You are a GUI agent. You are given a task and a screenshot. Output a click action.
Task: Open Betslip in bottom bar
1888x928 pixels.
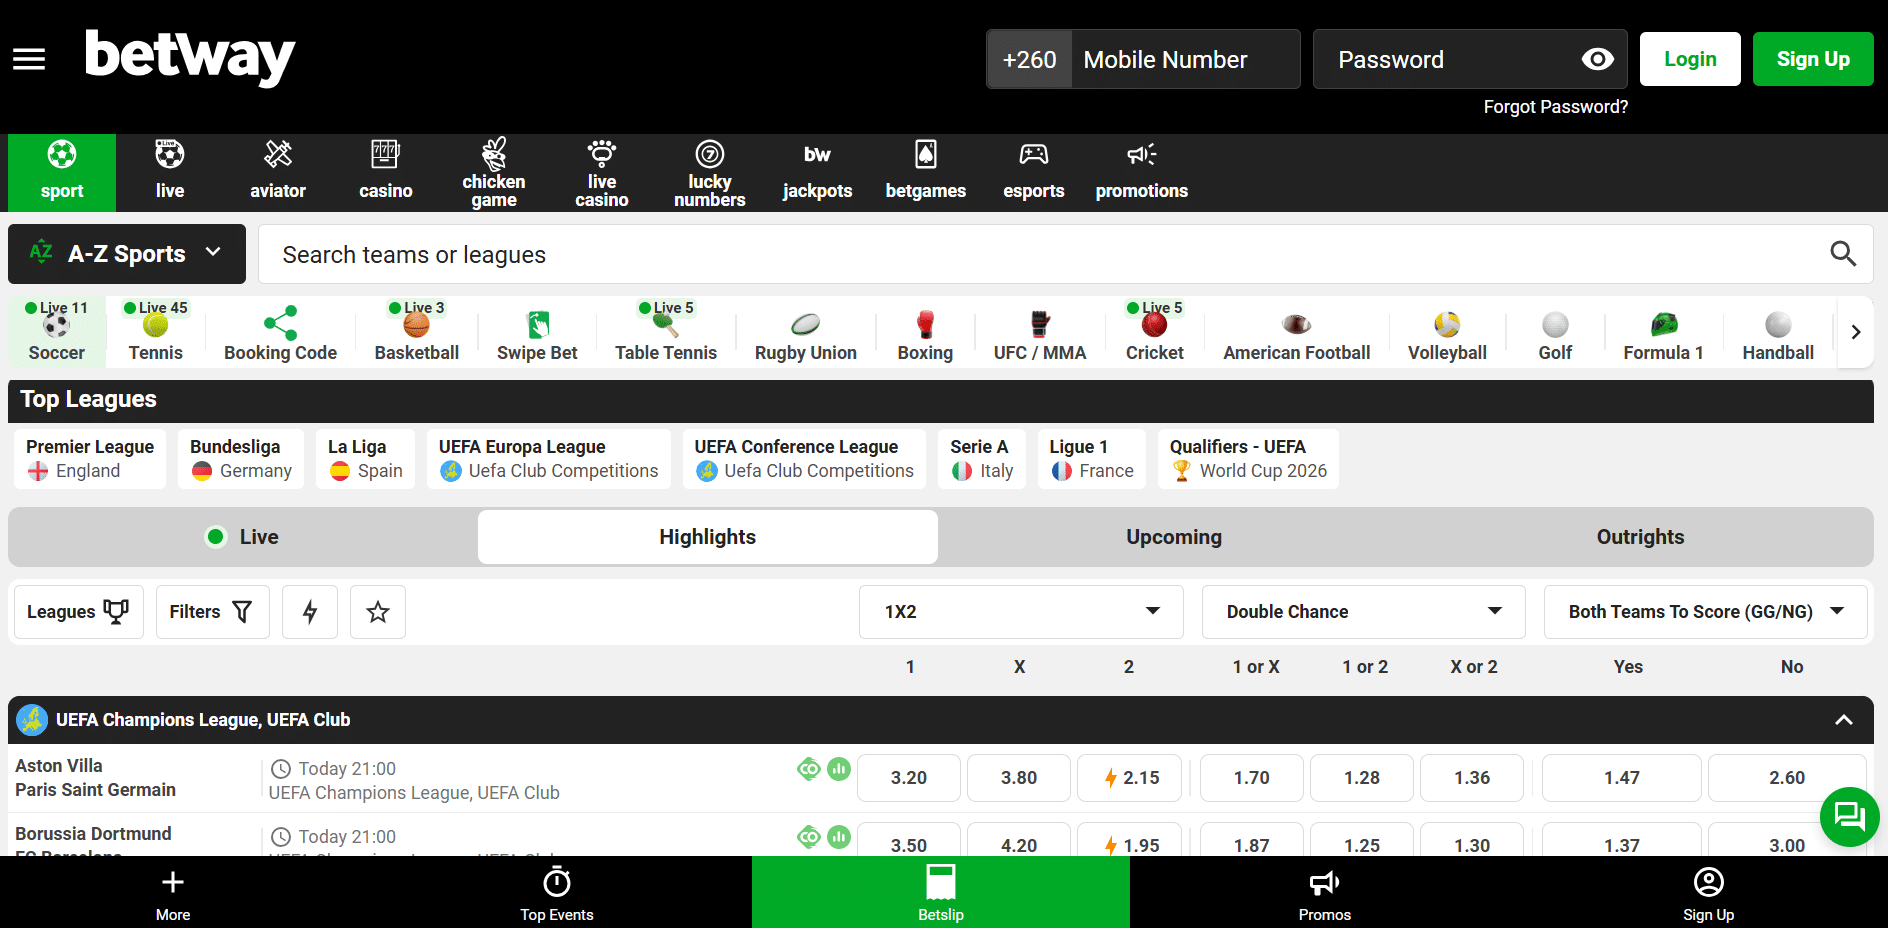click(x=941, y=892)
